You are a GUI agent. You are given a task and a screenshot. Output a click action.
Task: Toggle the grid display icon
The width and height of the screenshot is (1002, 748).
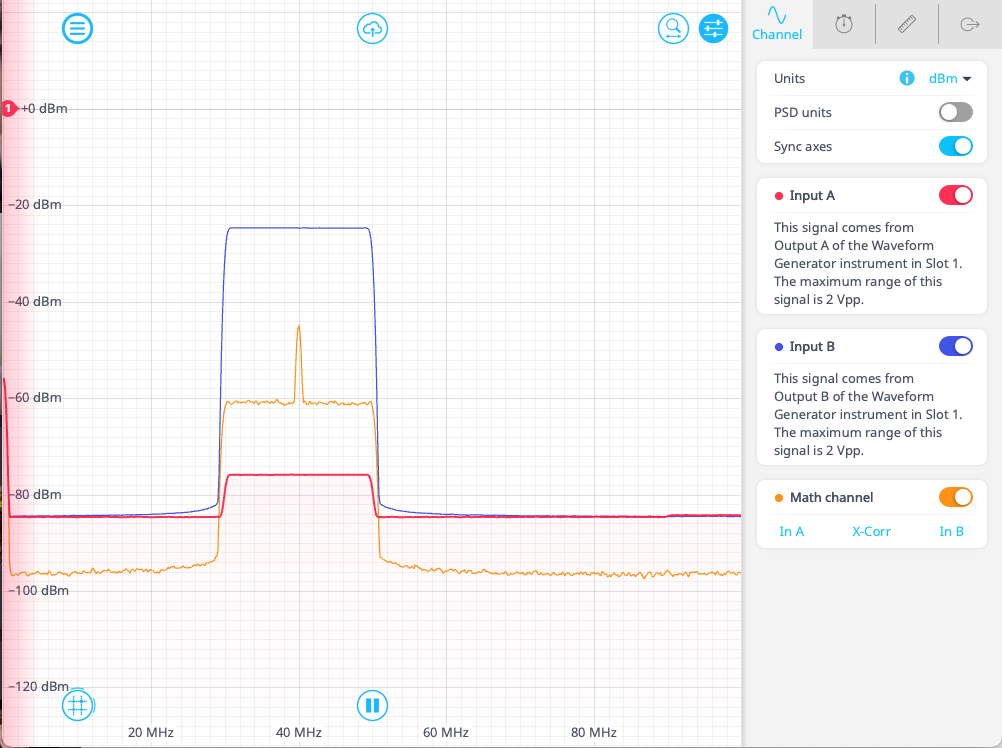point(77,705)
